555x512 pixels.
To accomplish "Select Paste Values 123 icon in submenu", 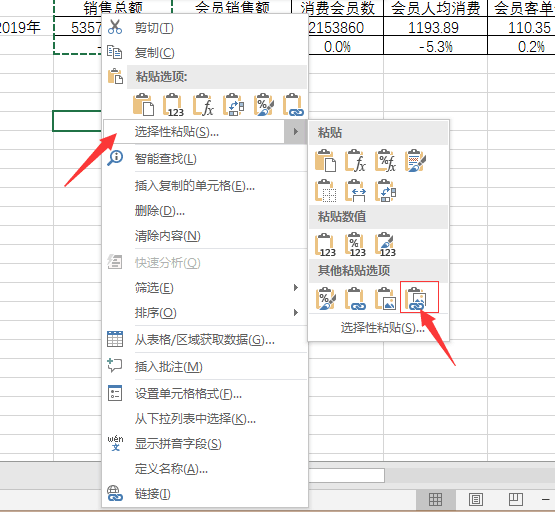I will pyautogui.click(x=325, y=245).
